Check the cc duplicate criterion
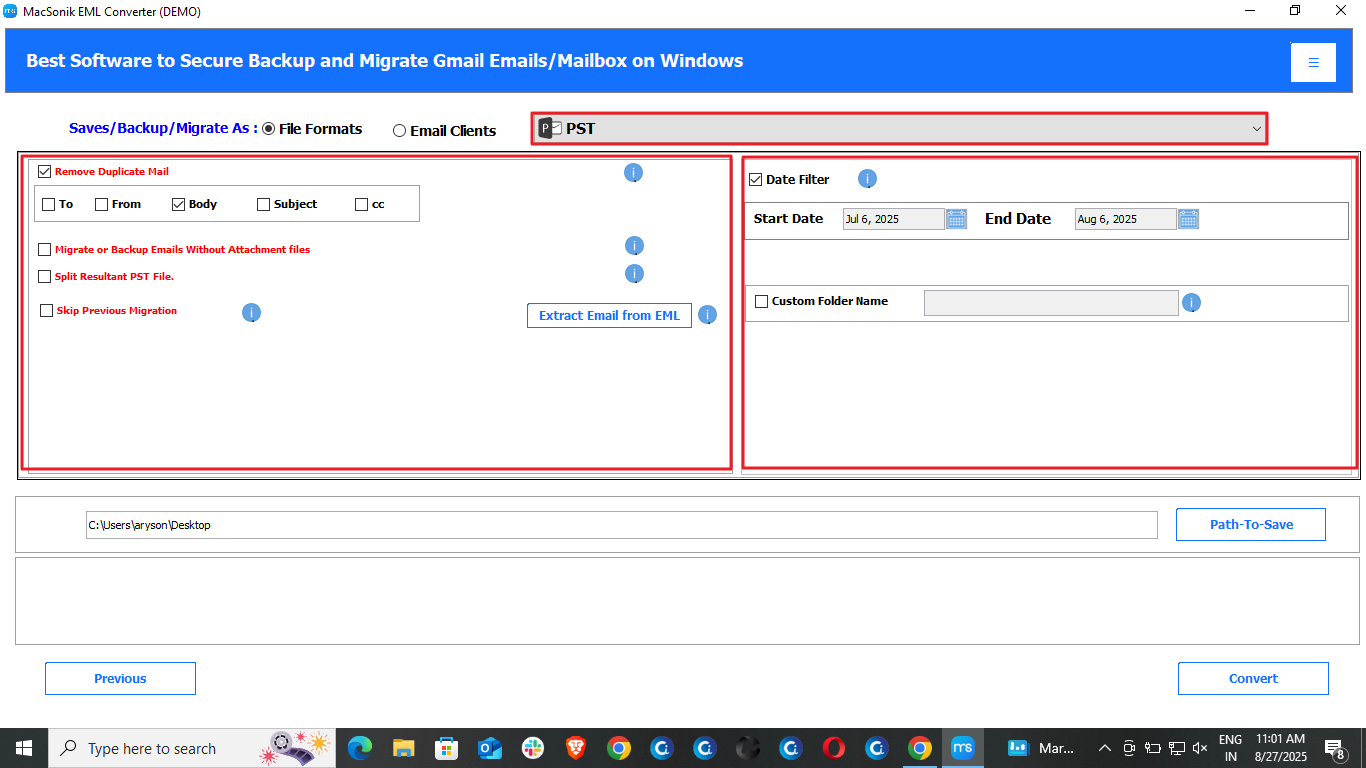The image size is (1366, 768). pos(362,204)
